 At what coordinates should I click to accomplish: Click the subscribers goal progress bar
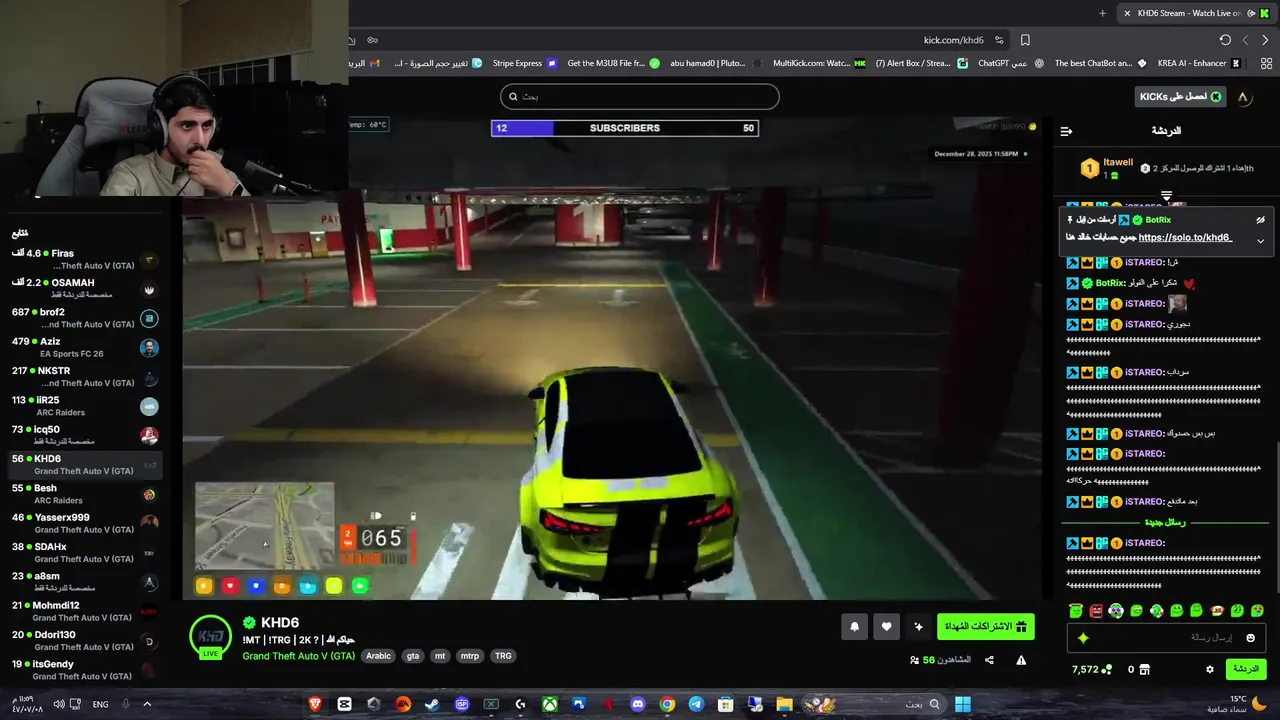pos(624,128)
